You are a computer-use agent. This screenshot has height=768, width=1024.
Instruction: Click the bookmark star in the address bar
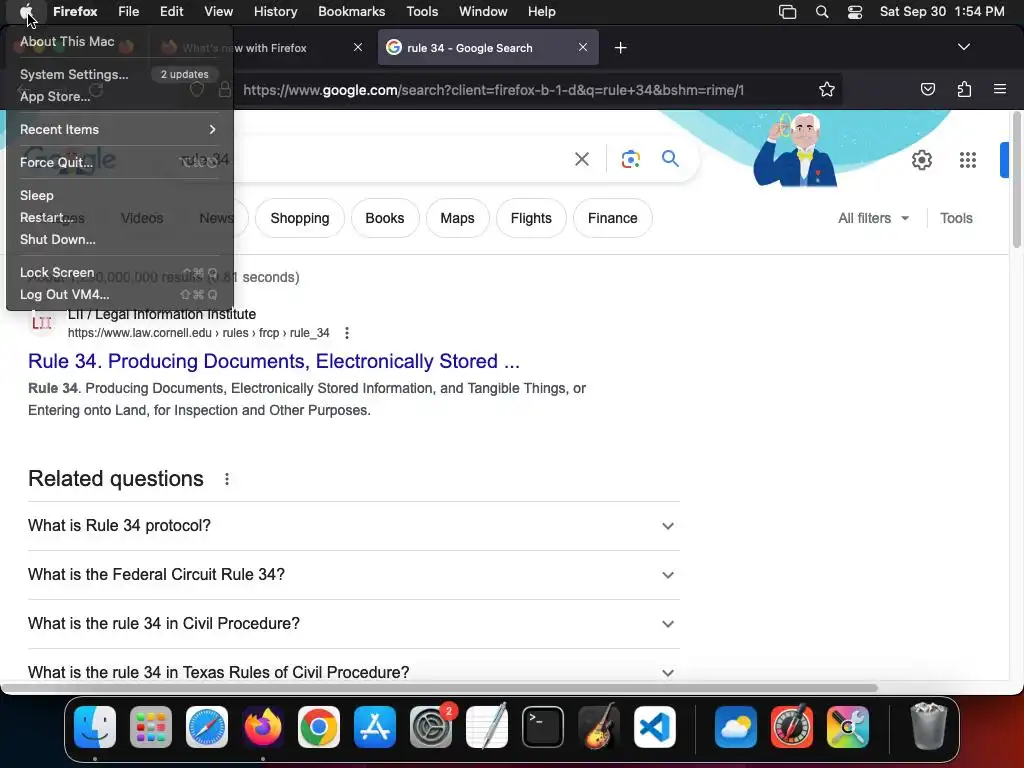tap(827, 89)
